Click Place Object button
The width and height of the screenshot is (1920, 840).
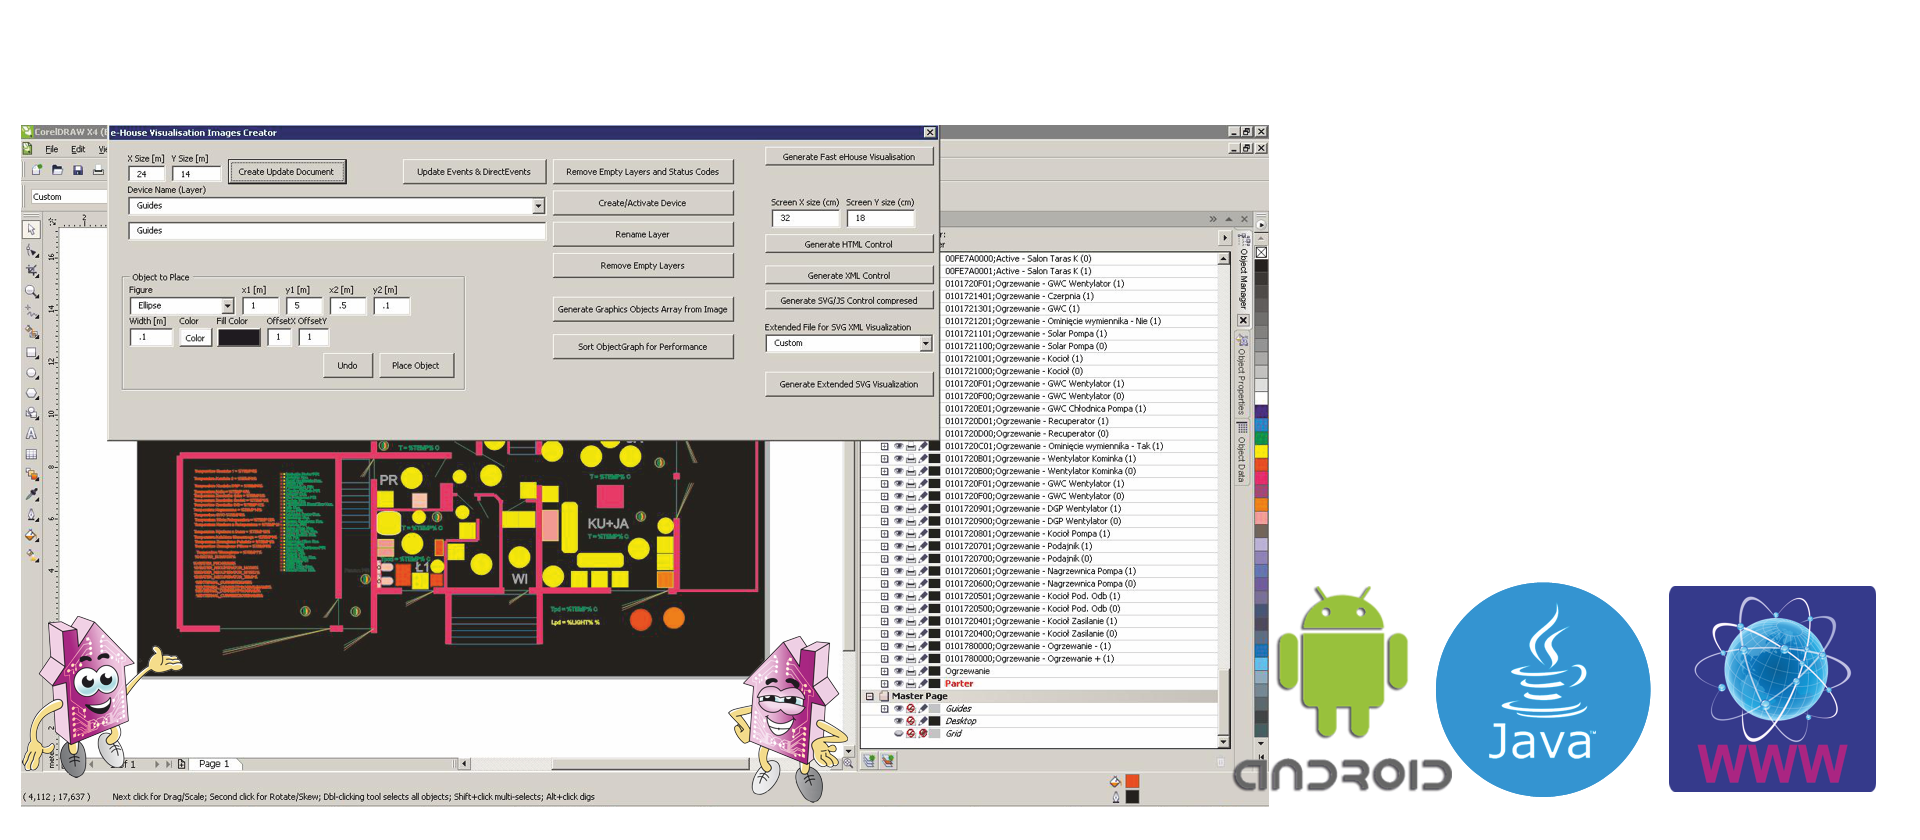415,366
